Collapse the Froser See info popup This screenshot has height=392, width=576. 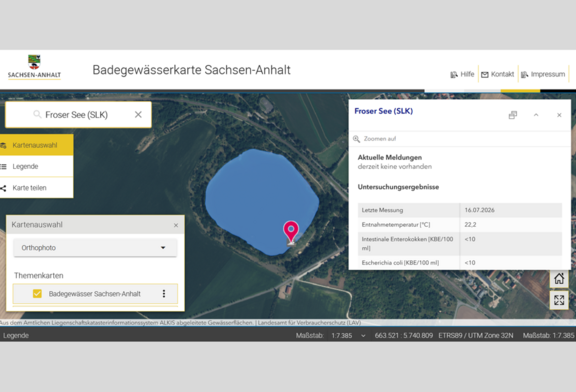pos(536,115)
